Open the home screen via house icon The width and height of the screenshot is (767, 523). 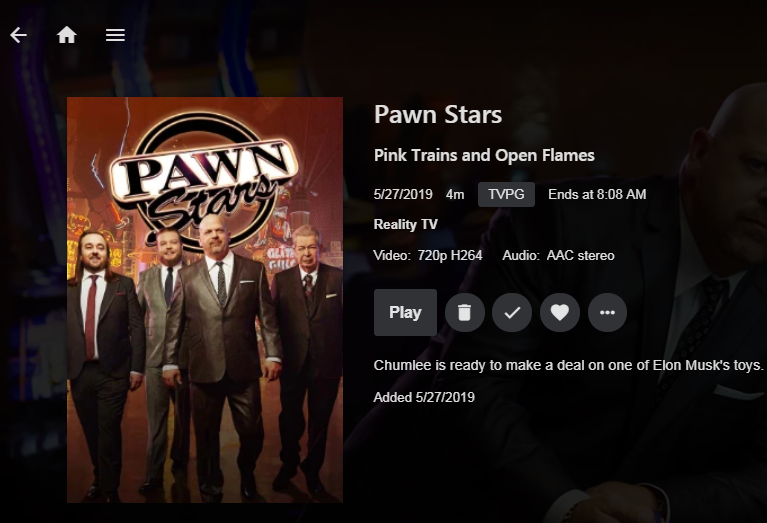tap(67, 35)
